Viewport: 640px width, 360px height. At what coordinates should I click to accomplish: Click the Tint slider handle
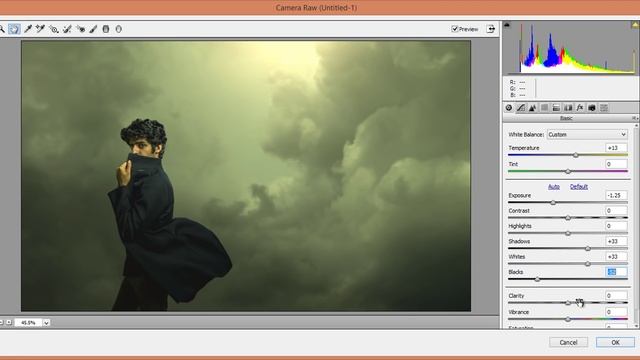568,171
